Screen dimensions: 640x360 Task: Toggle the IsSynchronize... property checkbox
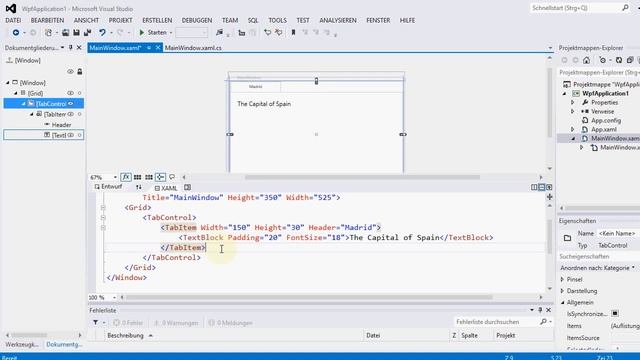click(x=615, y=313)
